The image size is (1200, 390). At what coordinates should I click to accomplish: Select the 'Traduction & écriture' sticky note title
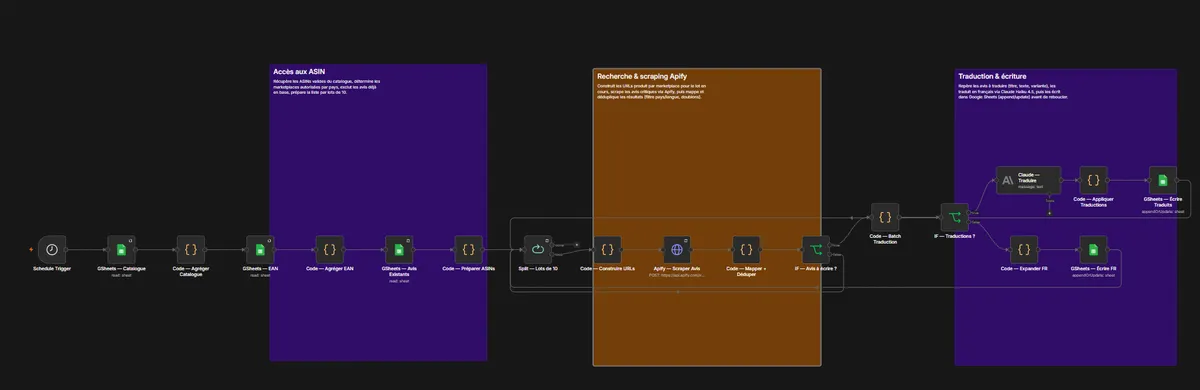point(993,76)
